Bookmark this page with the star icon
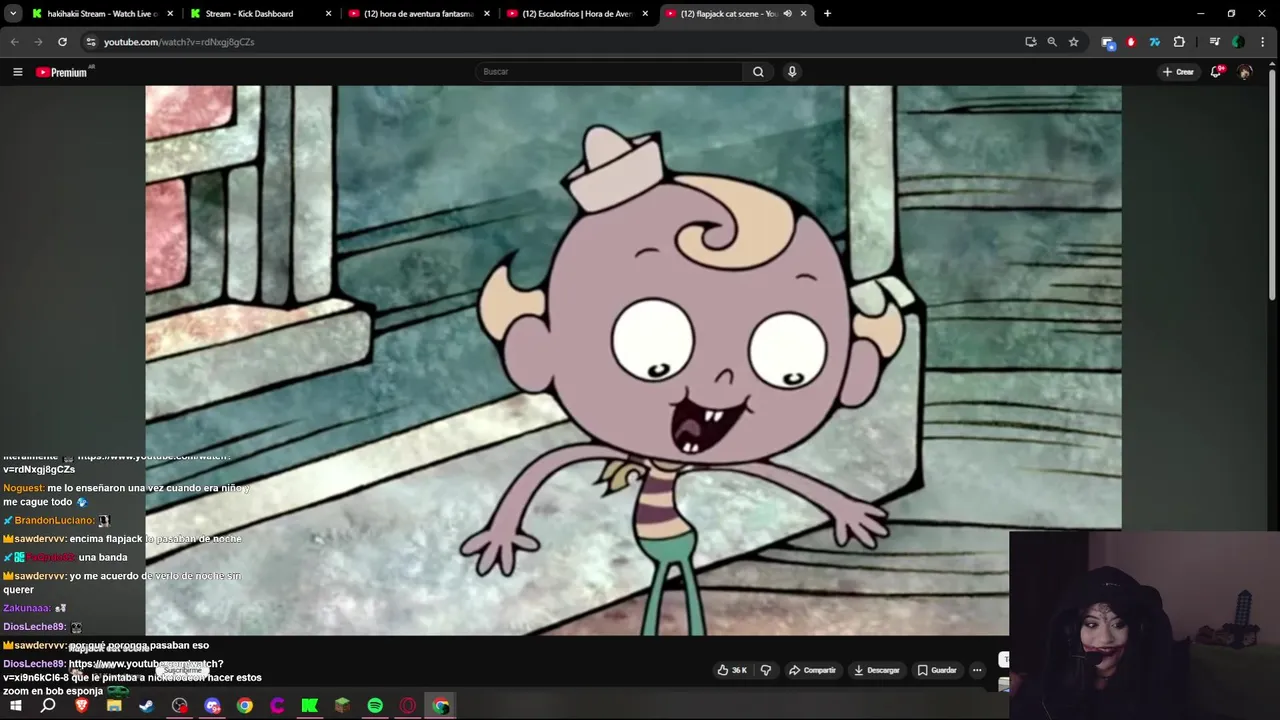Viewport: 1280px width, 720px height. pyautogui.click(x=1074, y=42)
